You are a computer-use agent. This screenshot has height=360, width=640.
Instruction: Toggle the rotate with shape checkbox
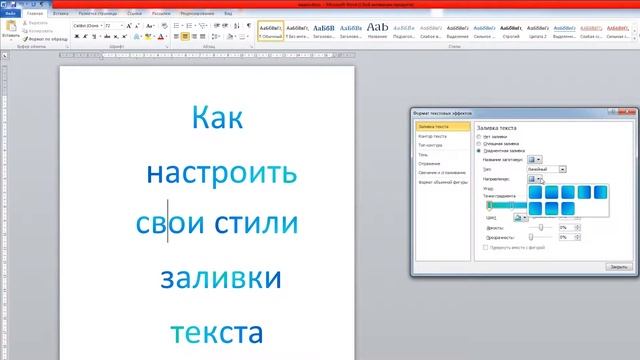(485, 247)
